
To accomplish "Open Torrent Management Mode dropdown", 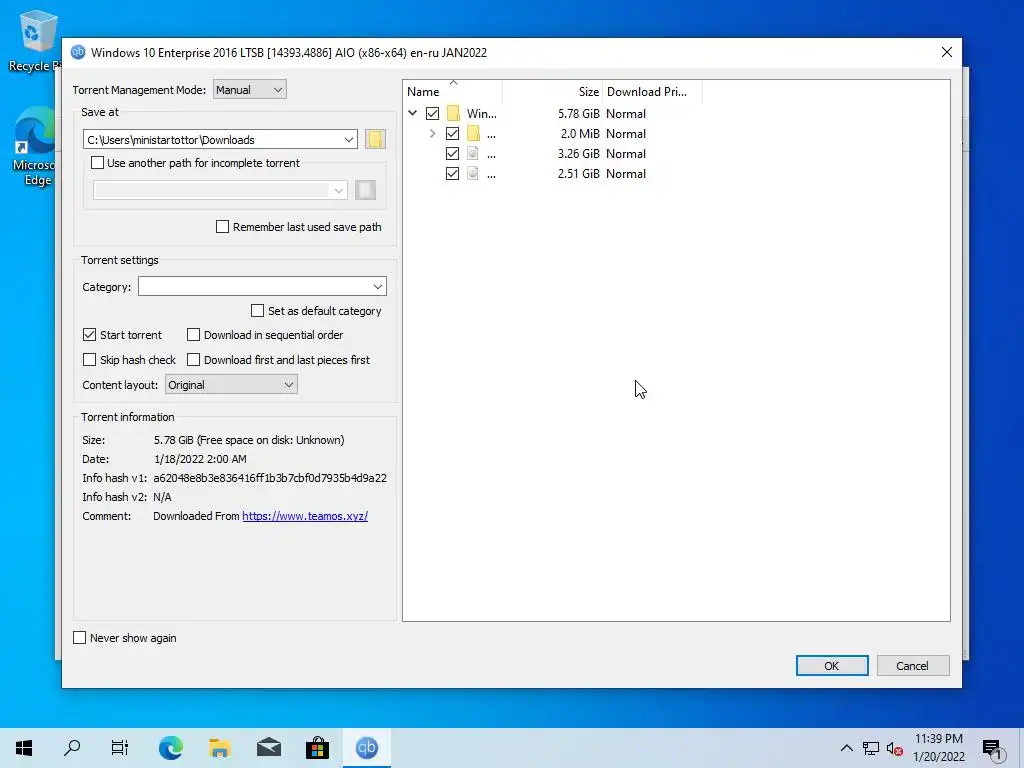I will [x=249, y=89].
